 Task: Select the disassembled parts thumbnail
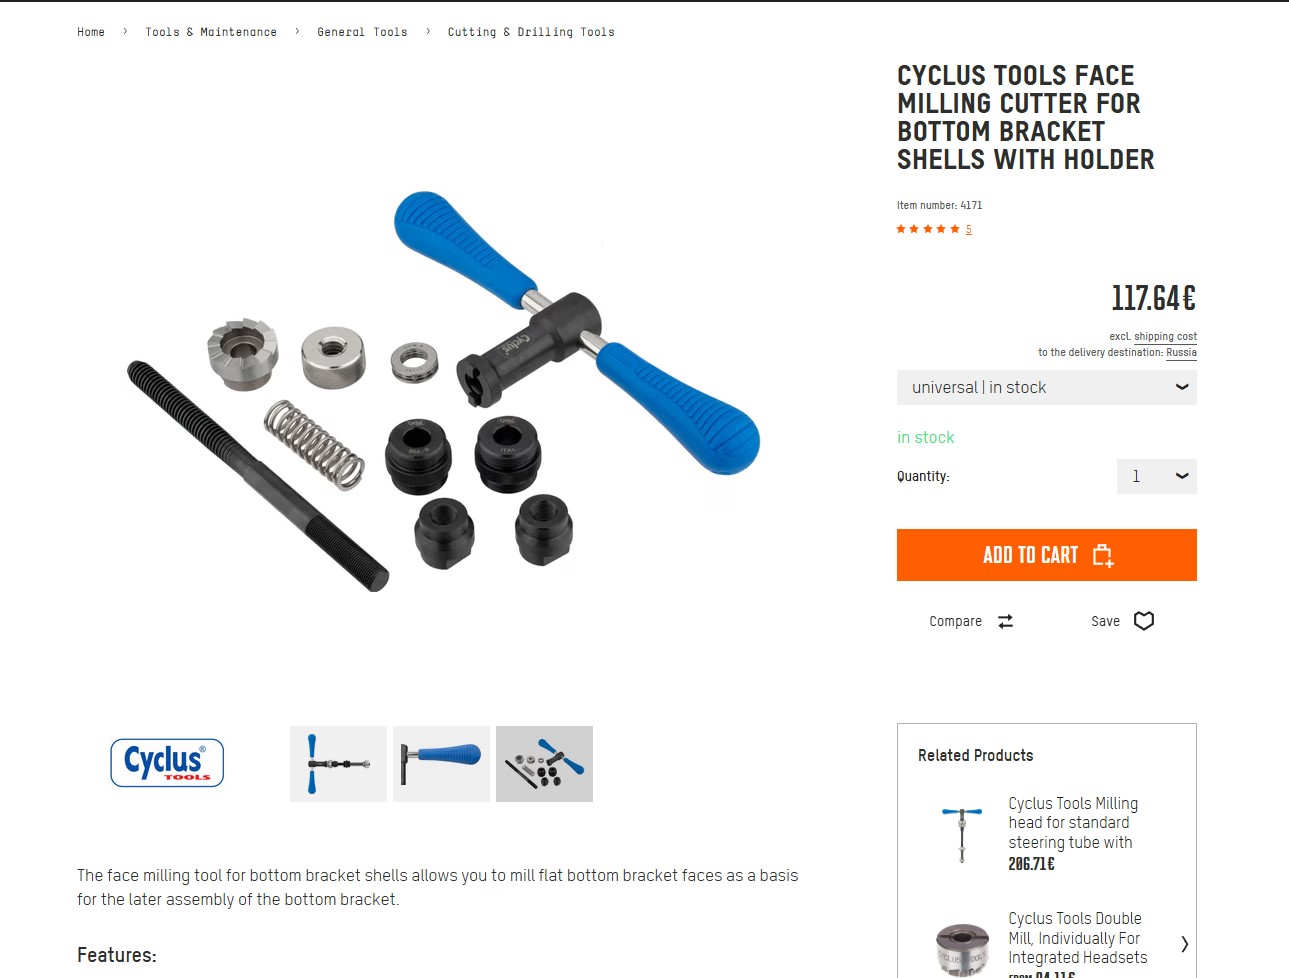pos(544,764)
